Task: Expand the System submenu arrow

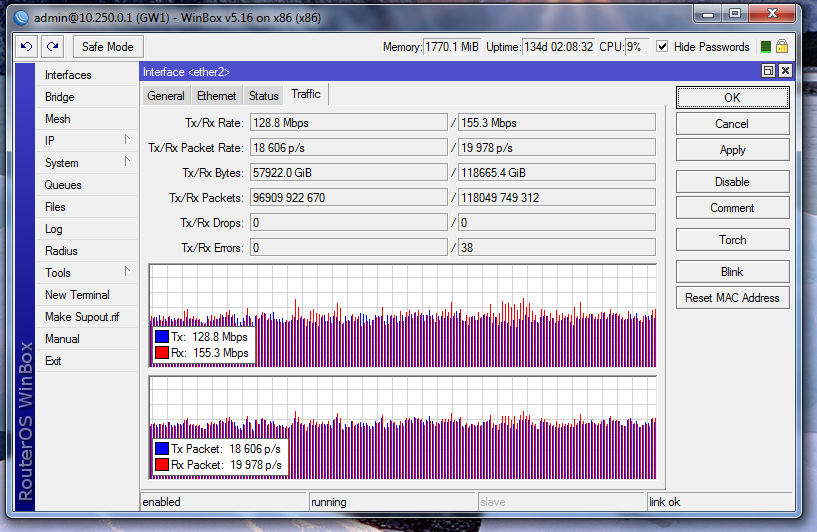Action: click(x=127, y=161)
